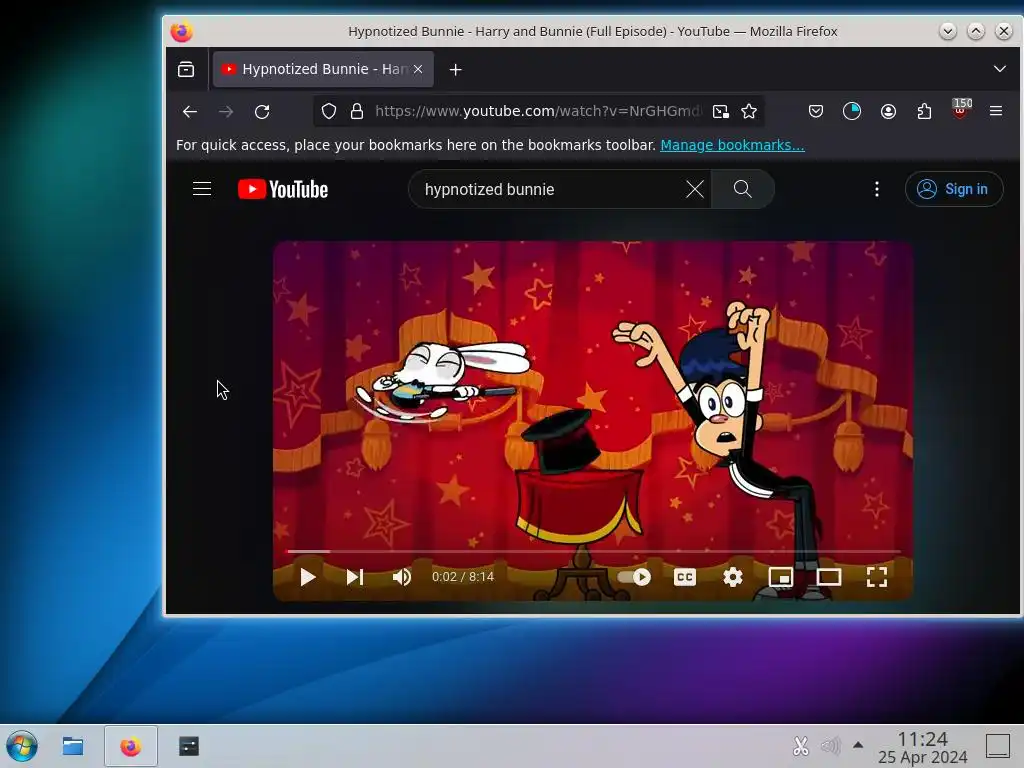Viewport: 1024px width, 768px height.
Task: Open YouTube three-dot settings menu
Action: click(x=876, y=189)
